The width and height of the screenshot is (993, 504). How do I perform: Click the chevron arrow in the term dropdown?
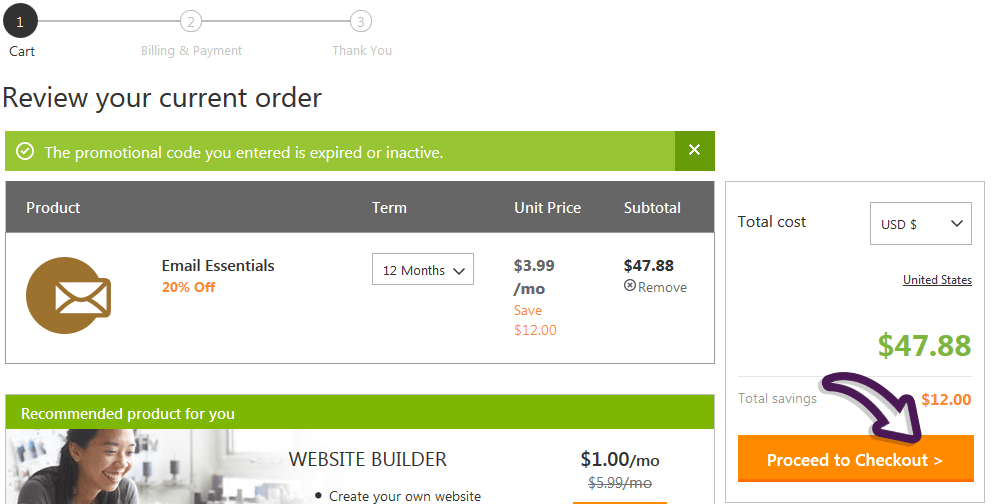pyautogui.click(x=459, y=271)
